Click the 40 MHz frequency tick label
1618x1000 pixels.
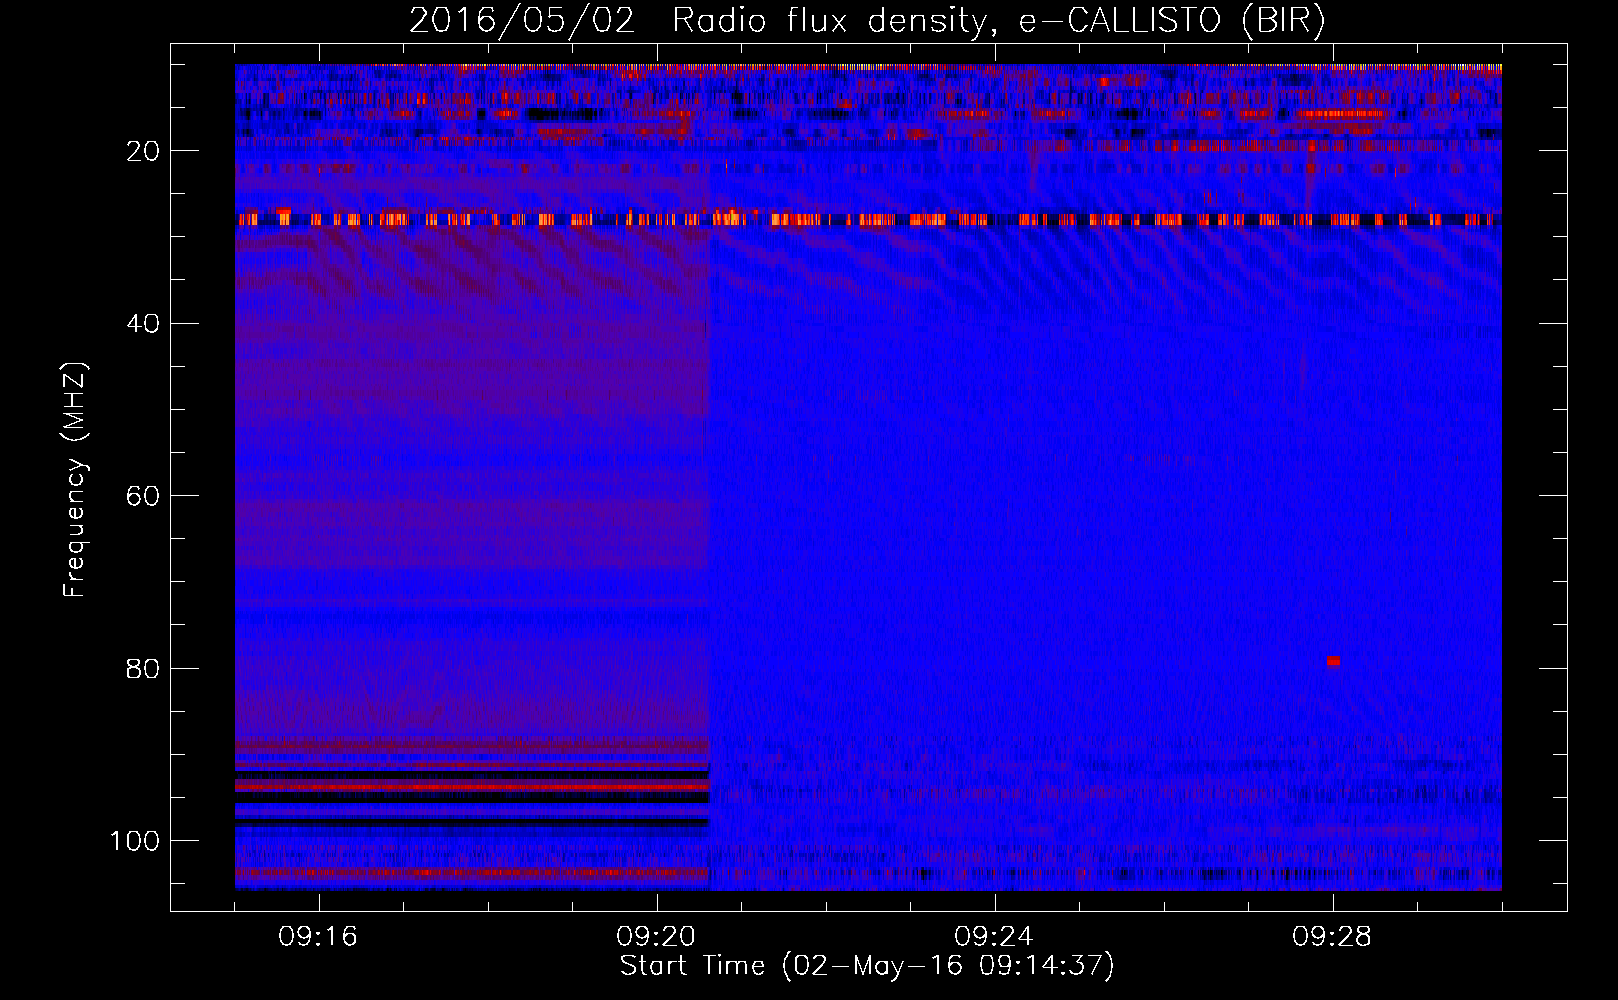click(x=144, y=323)
